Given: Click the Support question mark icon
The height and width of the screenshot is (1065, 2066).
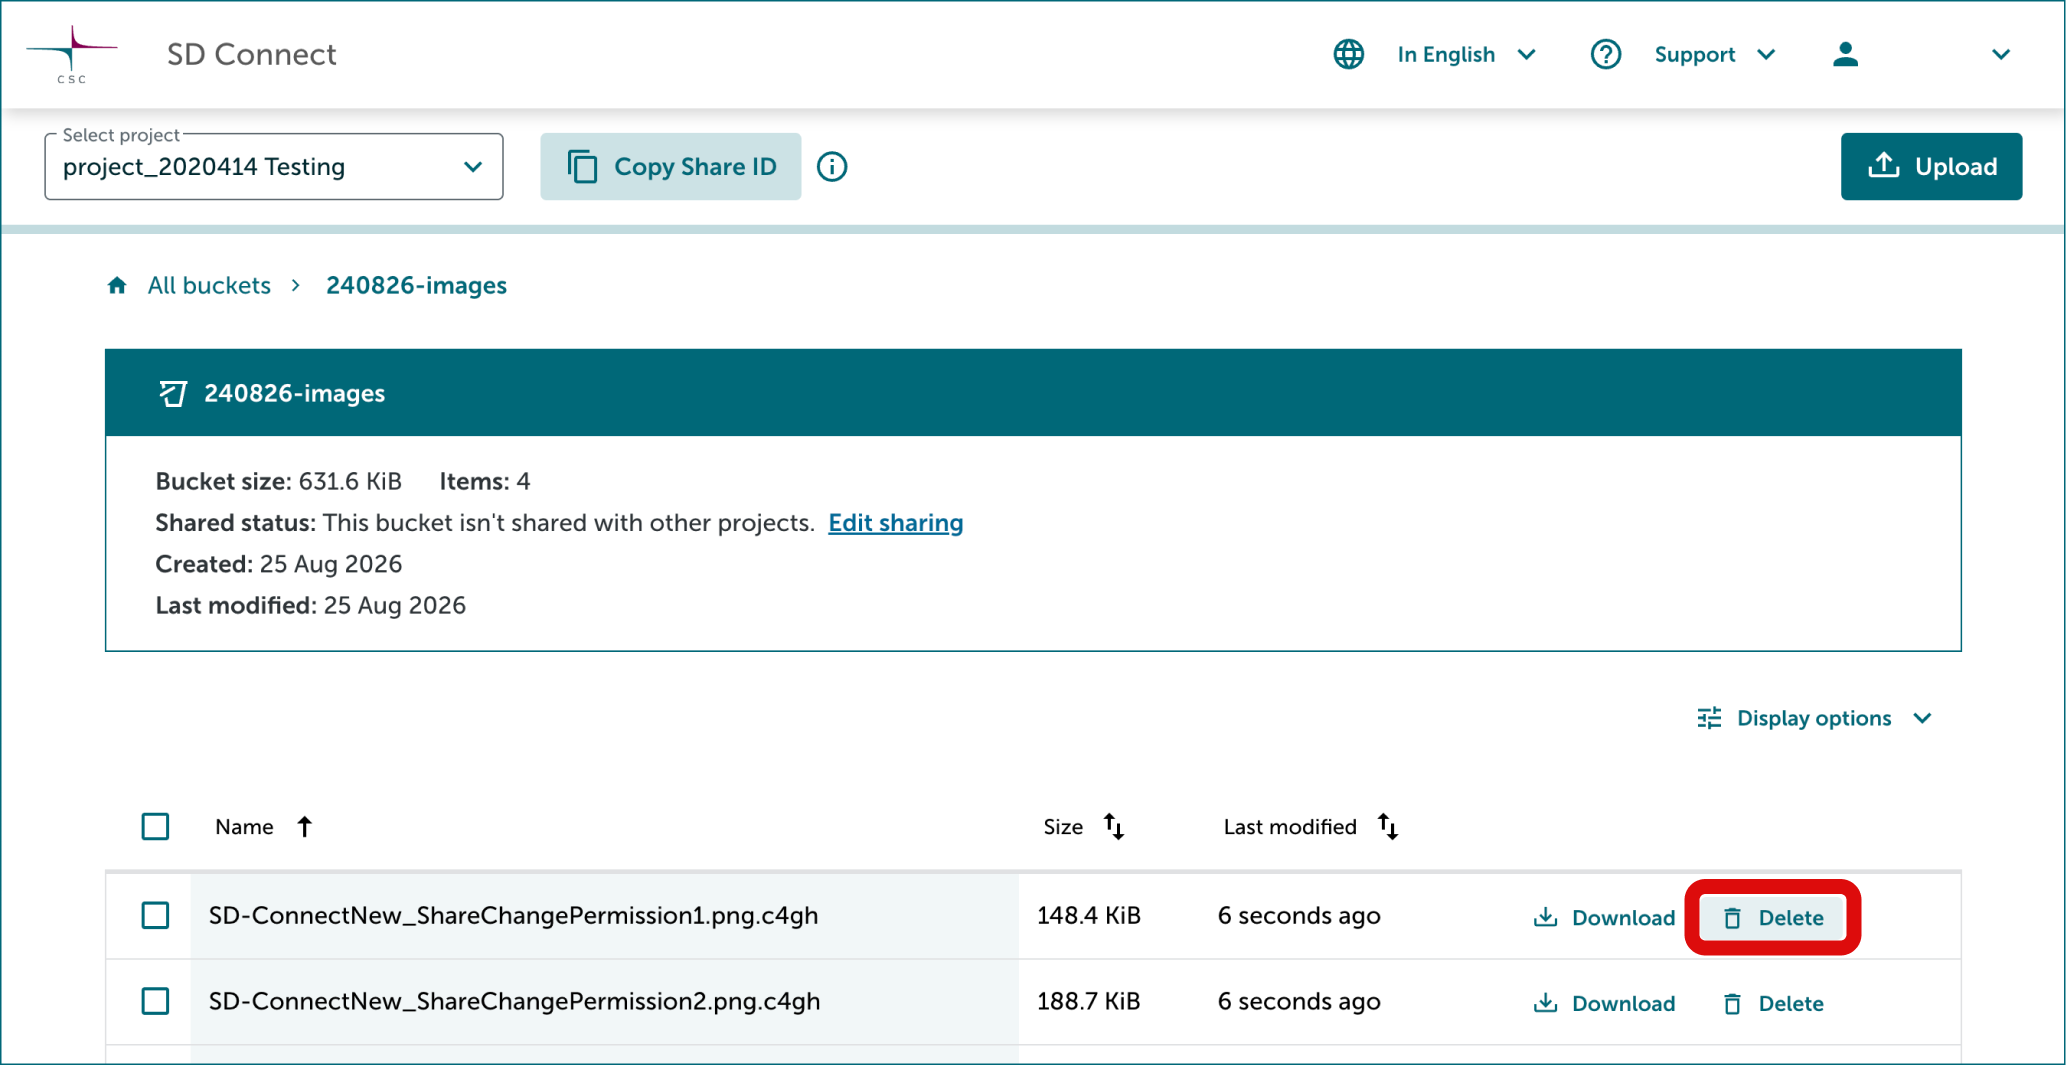Looking at the screenshot, I should 1605,54.
